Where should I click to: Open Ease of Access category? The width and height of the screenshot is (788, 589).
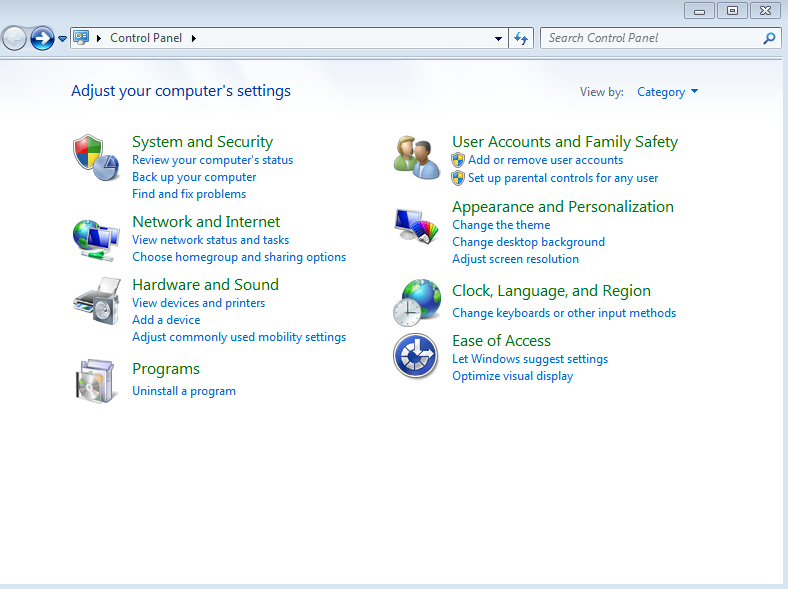click(501, 341)
